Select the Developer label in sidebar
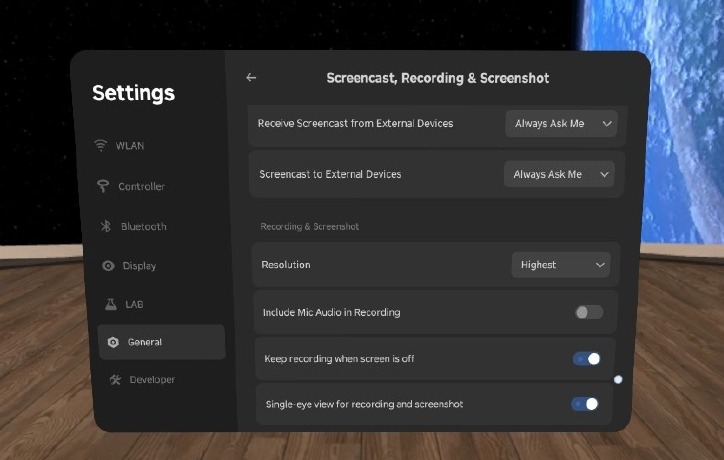Viewport: 724px width, 460px height. click(x=151, y=380)
